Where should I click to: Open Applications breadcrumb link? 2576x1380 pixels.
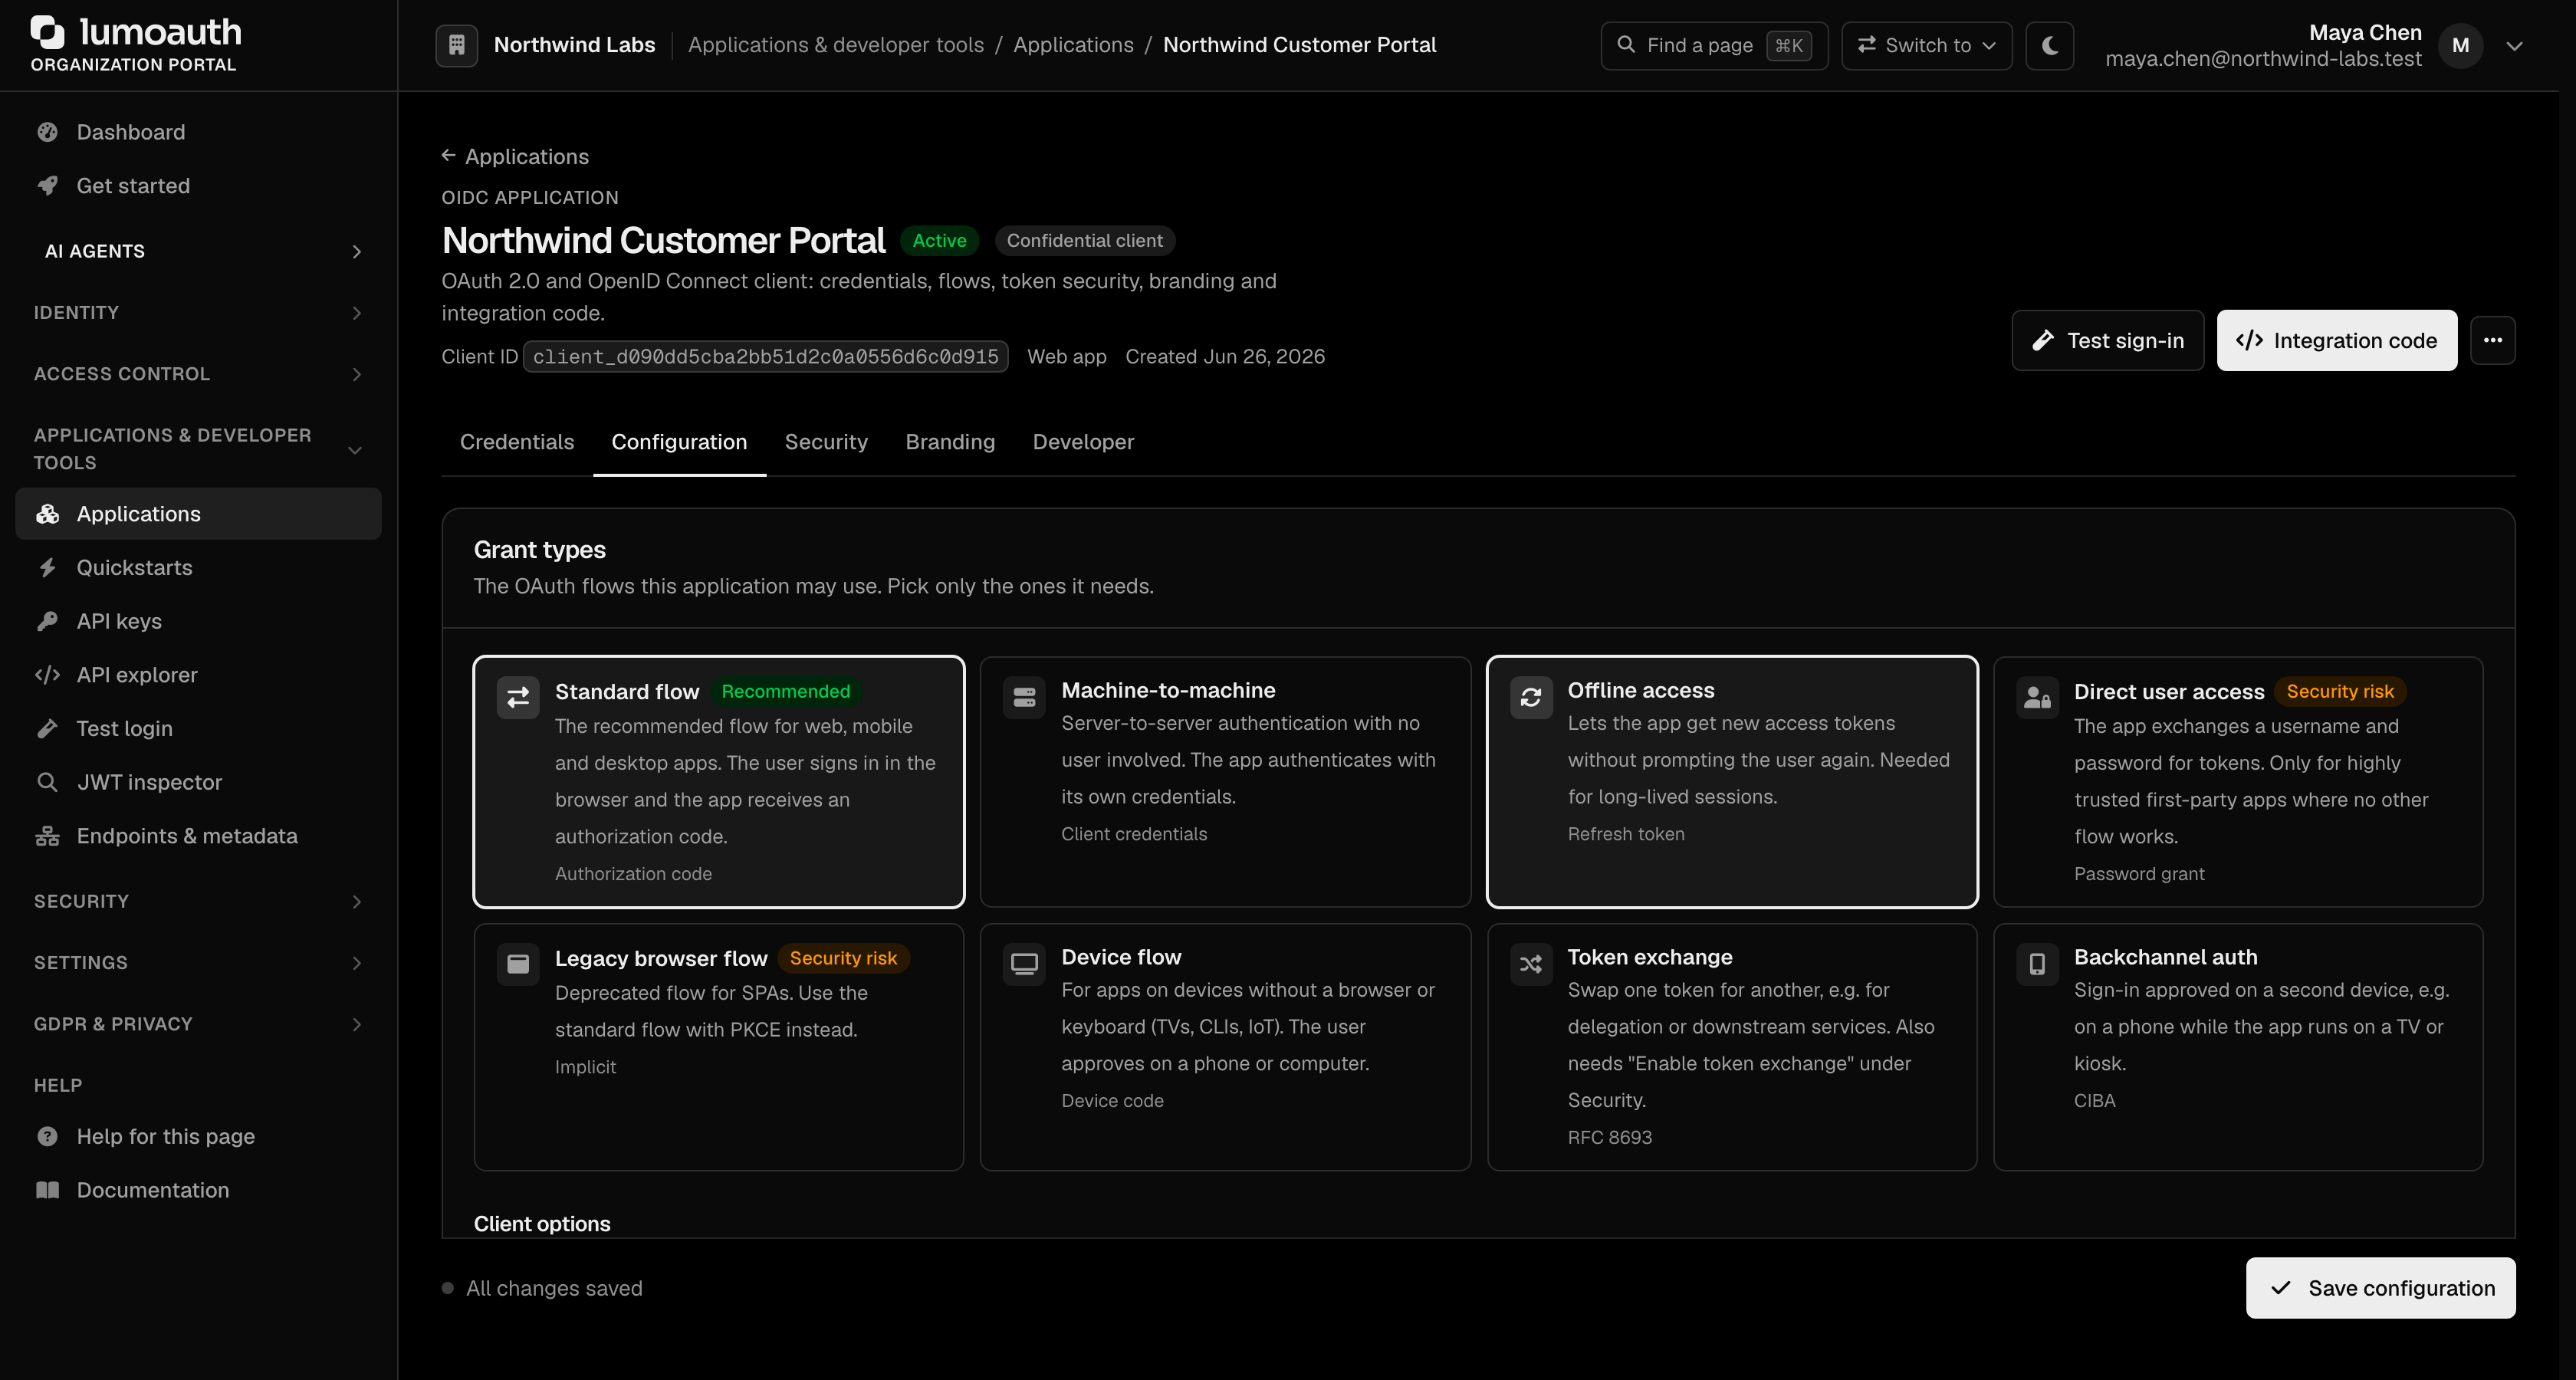coord(1073,45)
